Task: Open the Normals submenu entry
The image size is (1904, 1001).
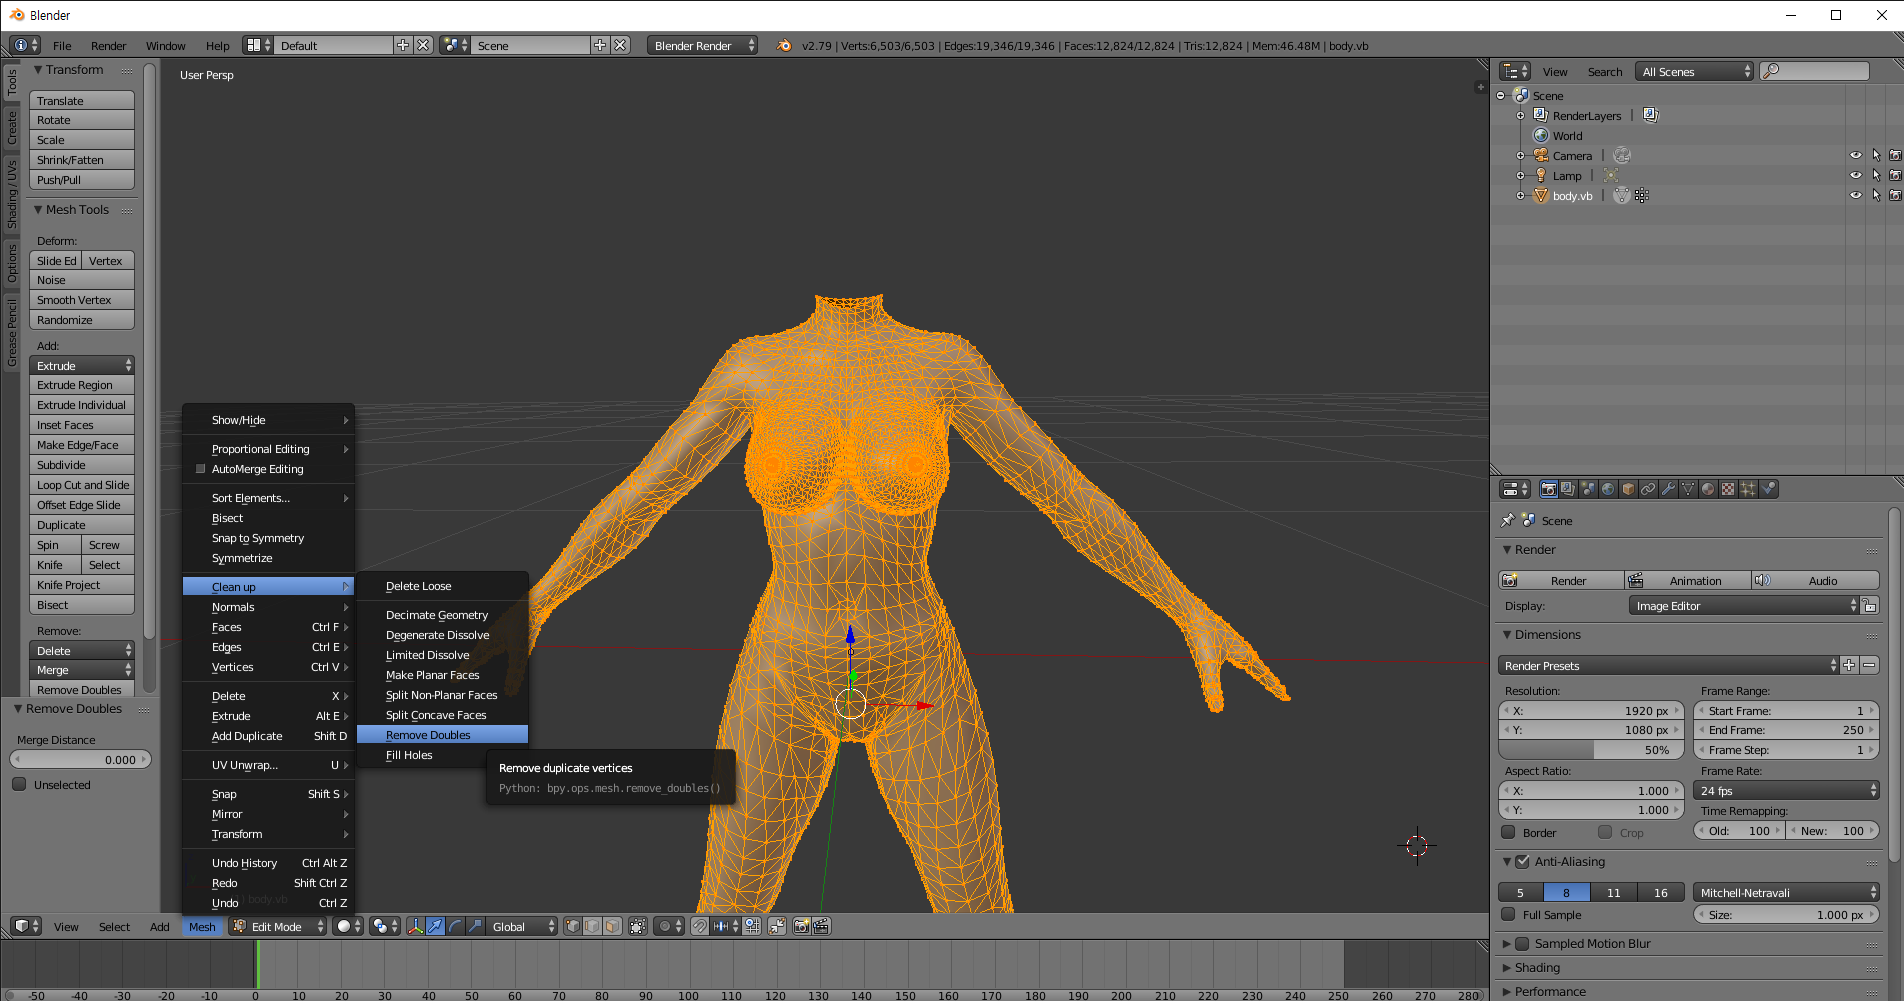Action: (268, 607)
